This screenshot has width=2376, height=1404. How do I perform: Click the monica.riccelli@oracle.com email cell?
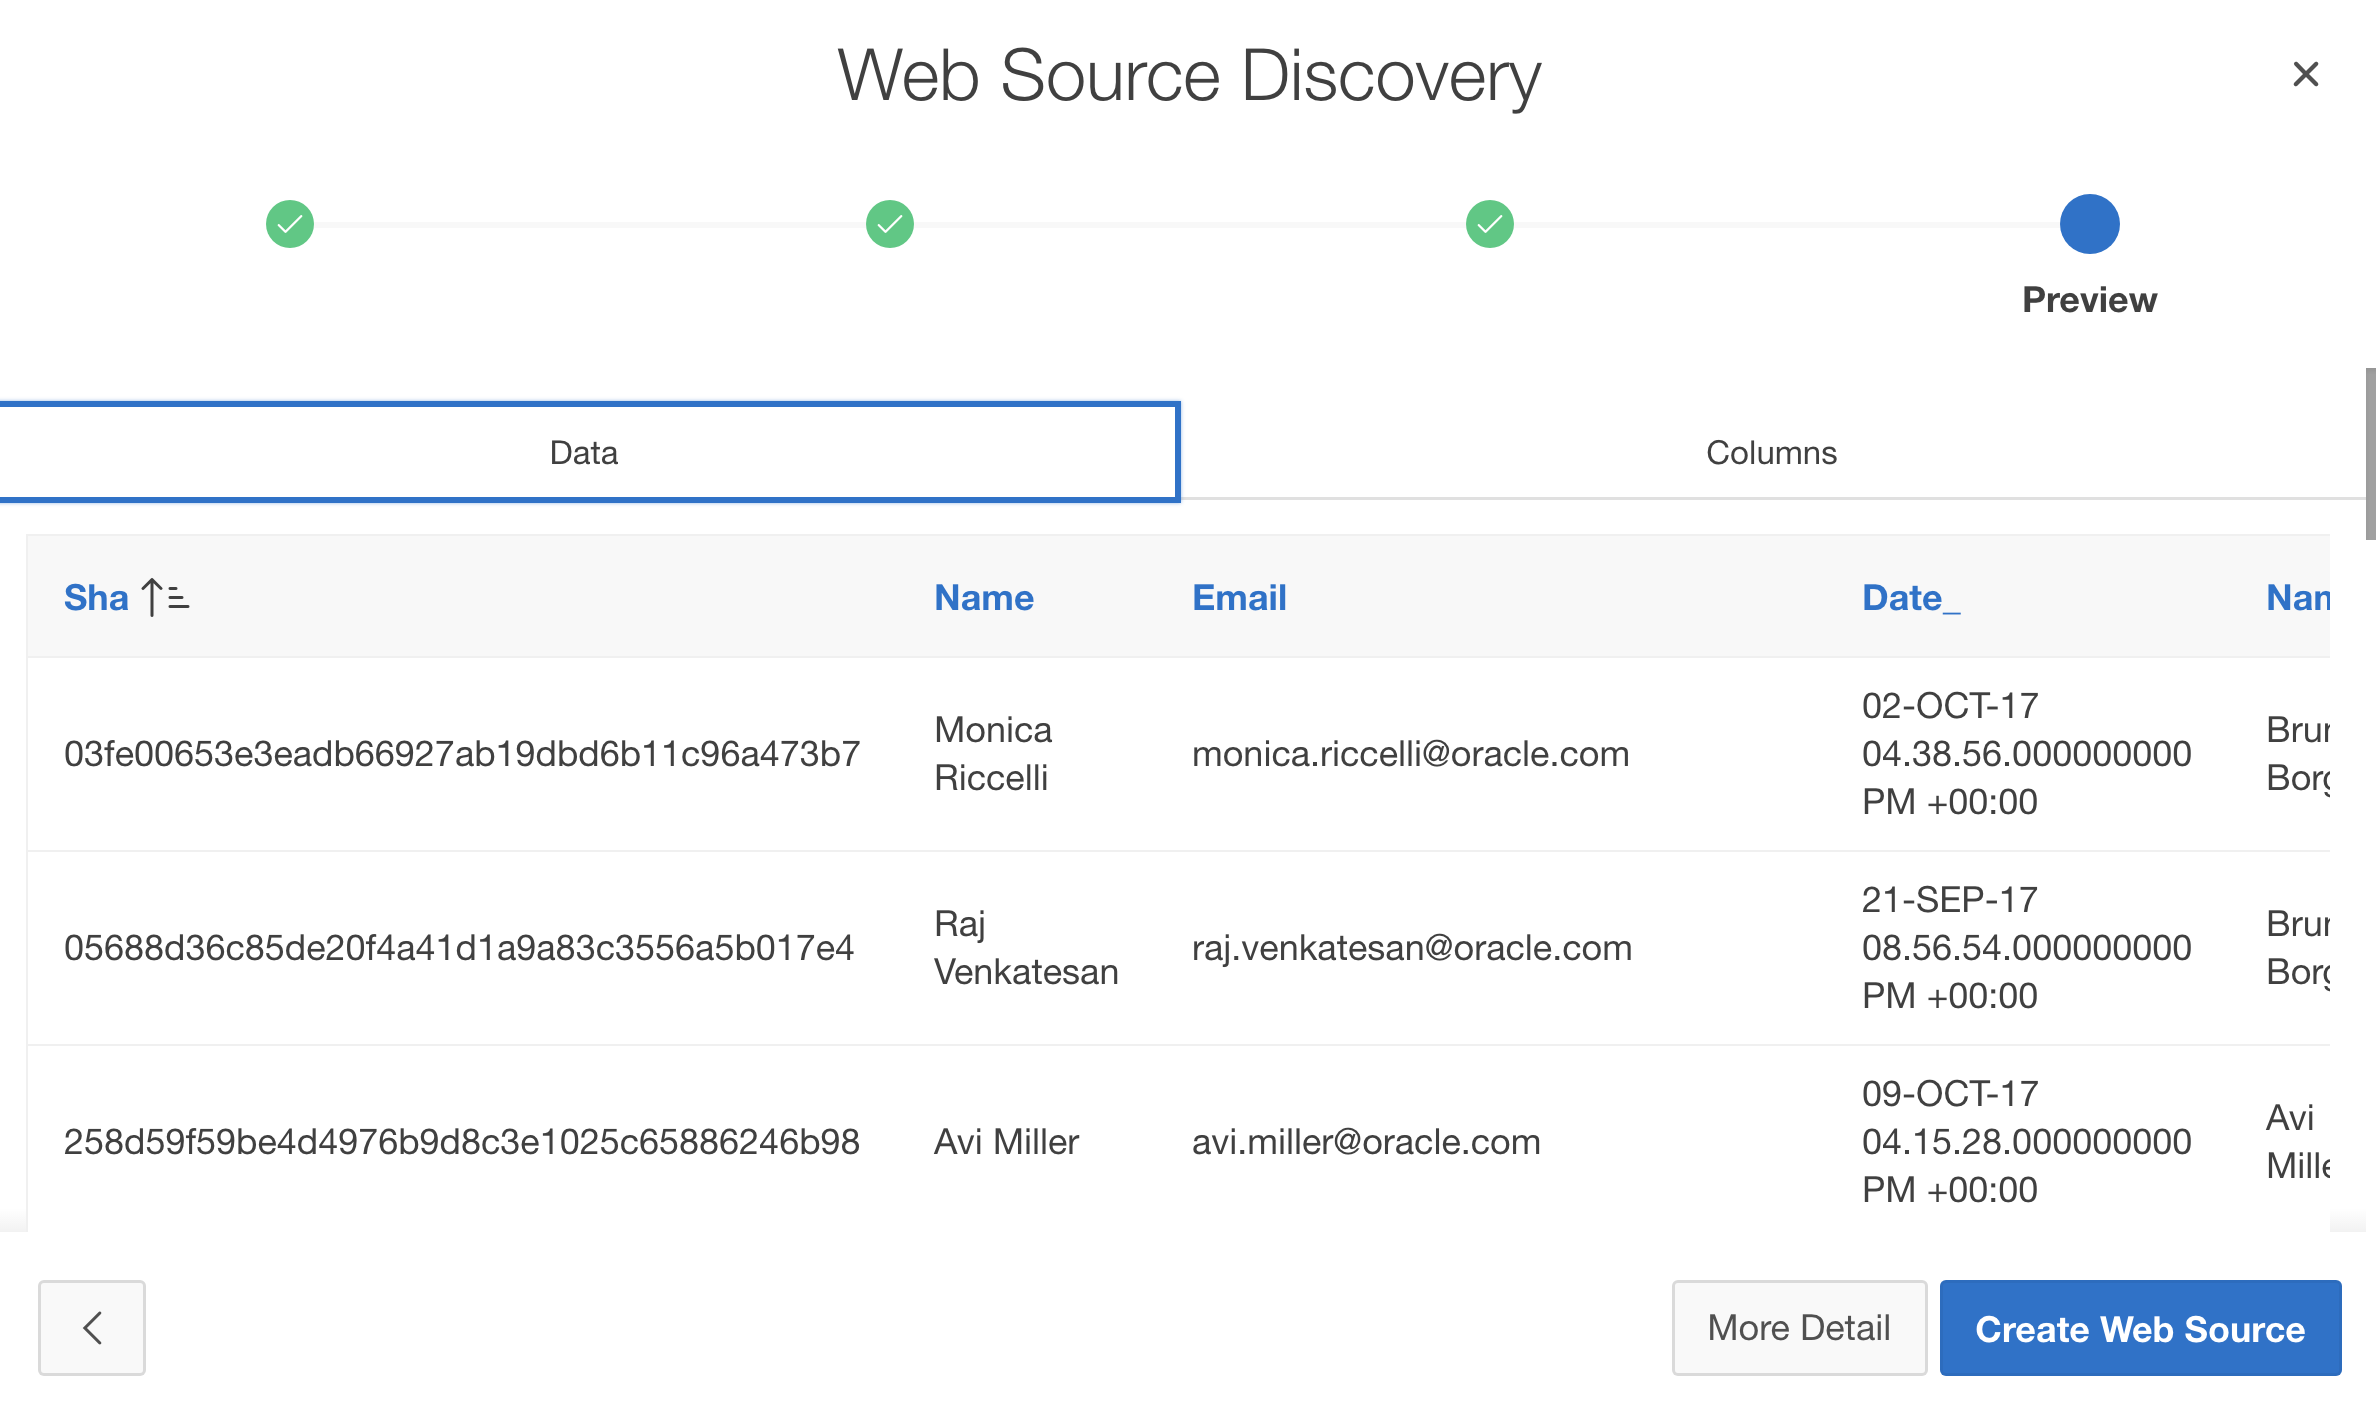[x=1410, y=754]
